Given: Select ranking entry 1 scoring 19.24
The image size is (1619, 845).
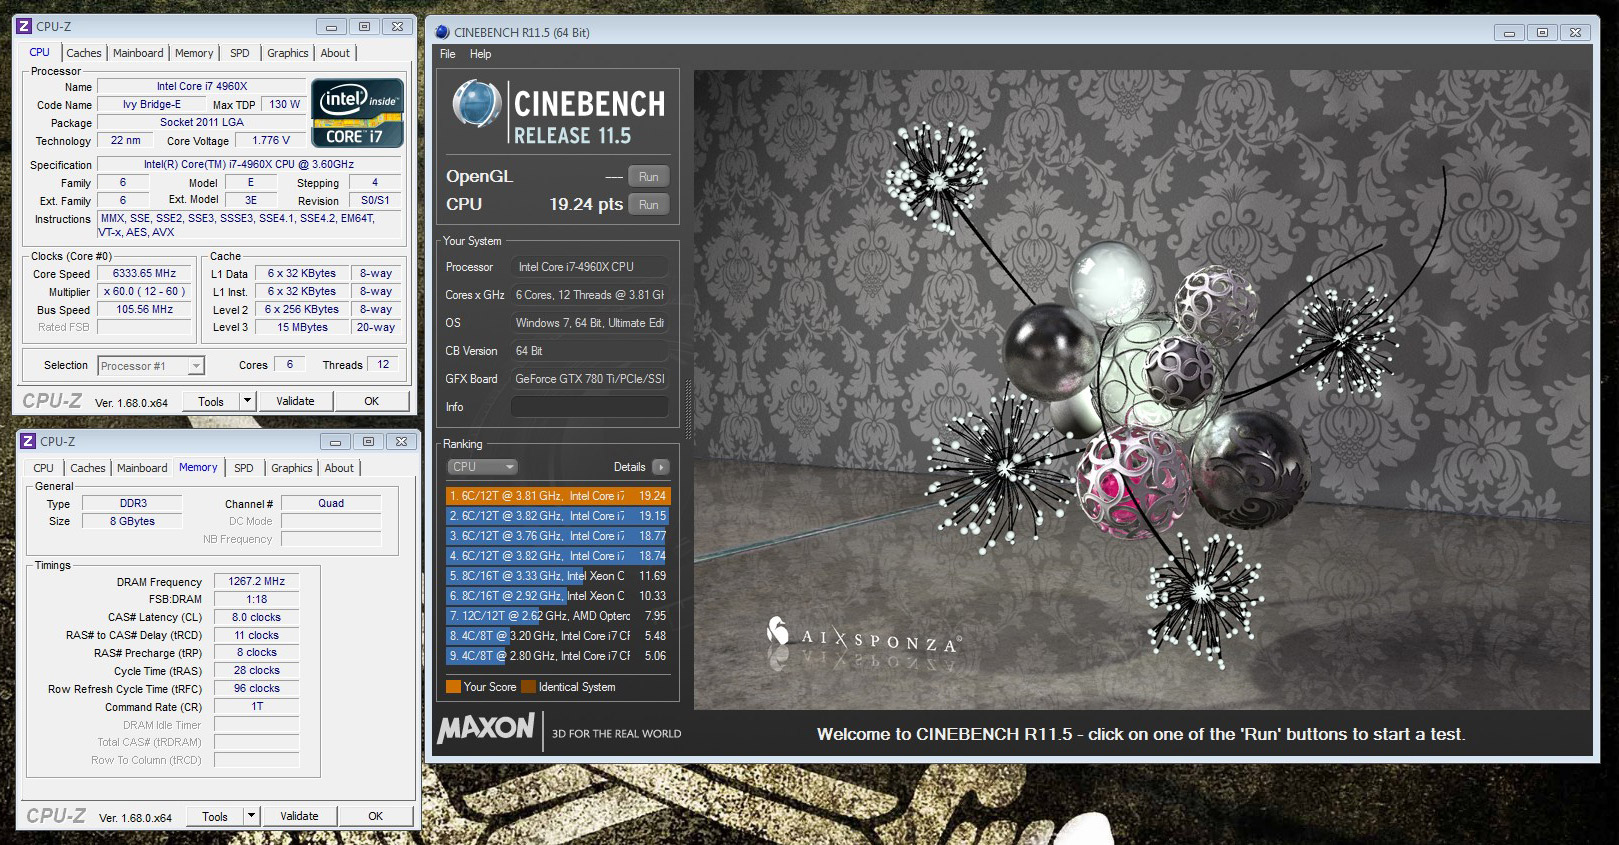Looking at the screenshot, I should point(558,496).
